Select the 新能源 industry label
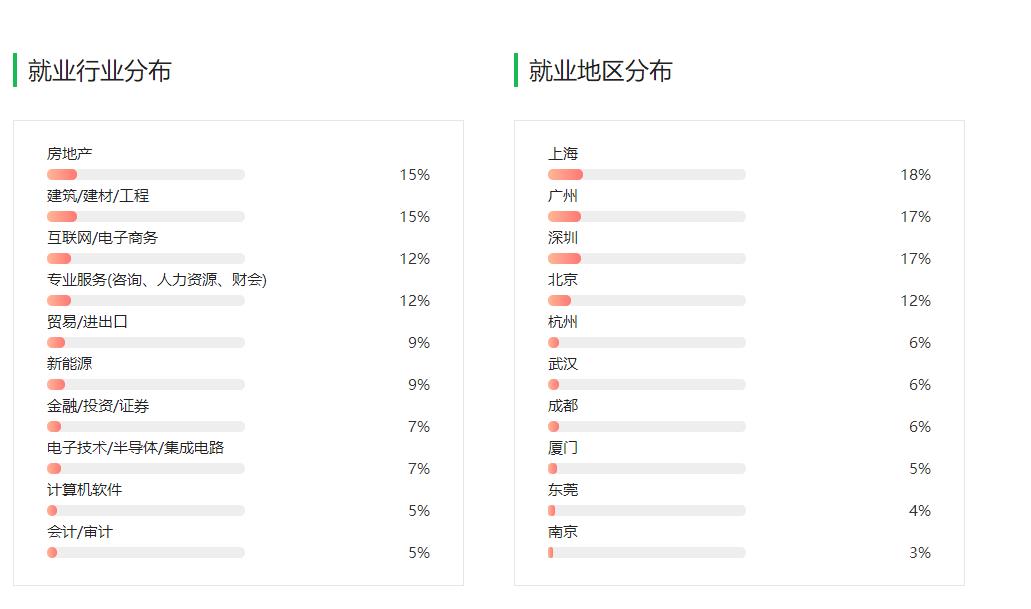The image size is (1031, 609). (69, 364)
